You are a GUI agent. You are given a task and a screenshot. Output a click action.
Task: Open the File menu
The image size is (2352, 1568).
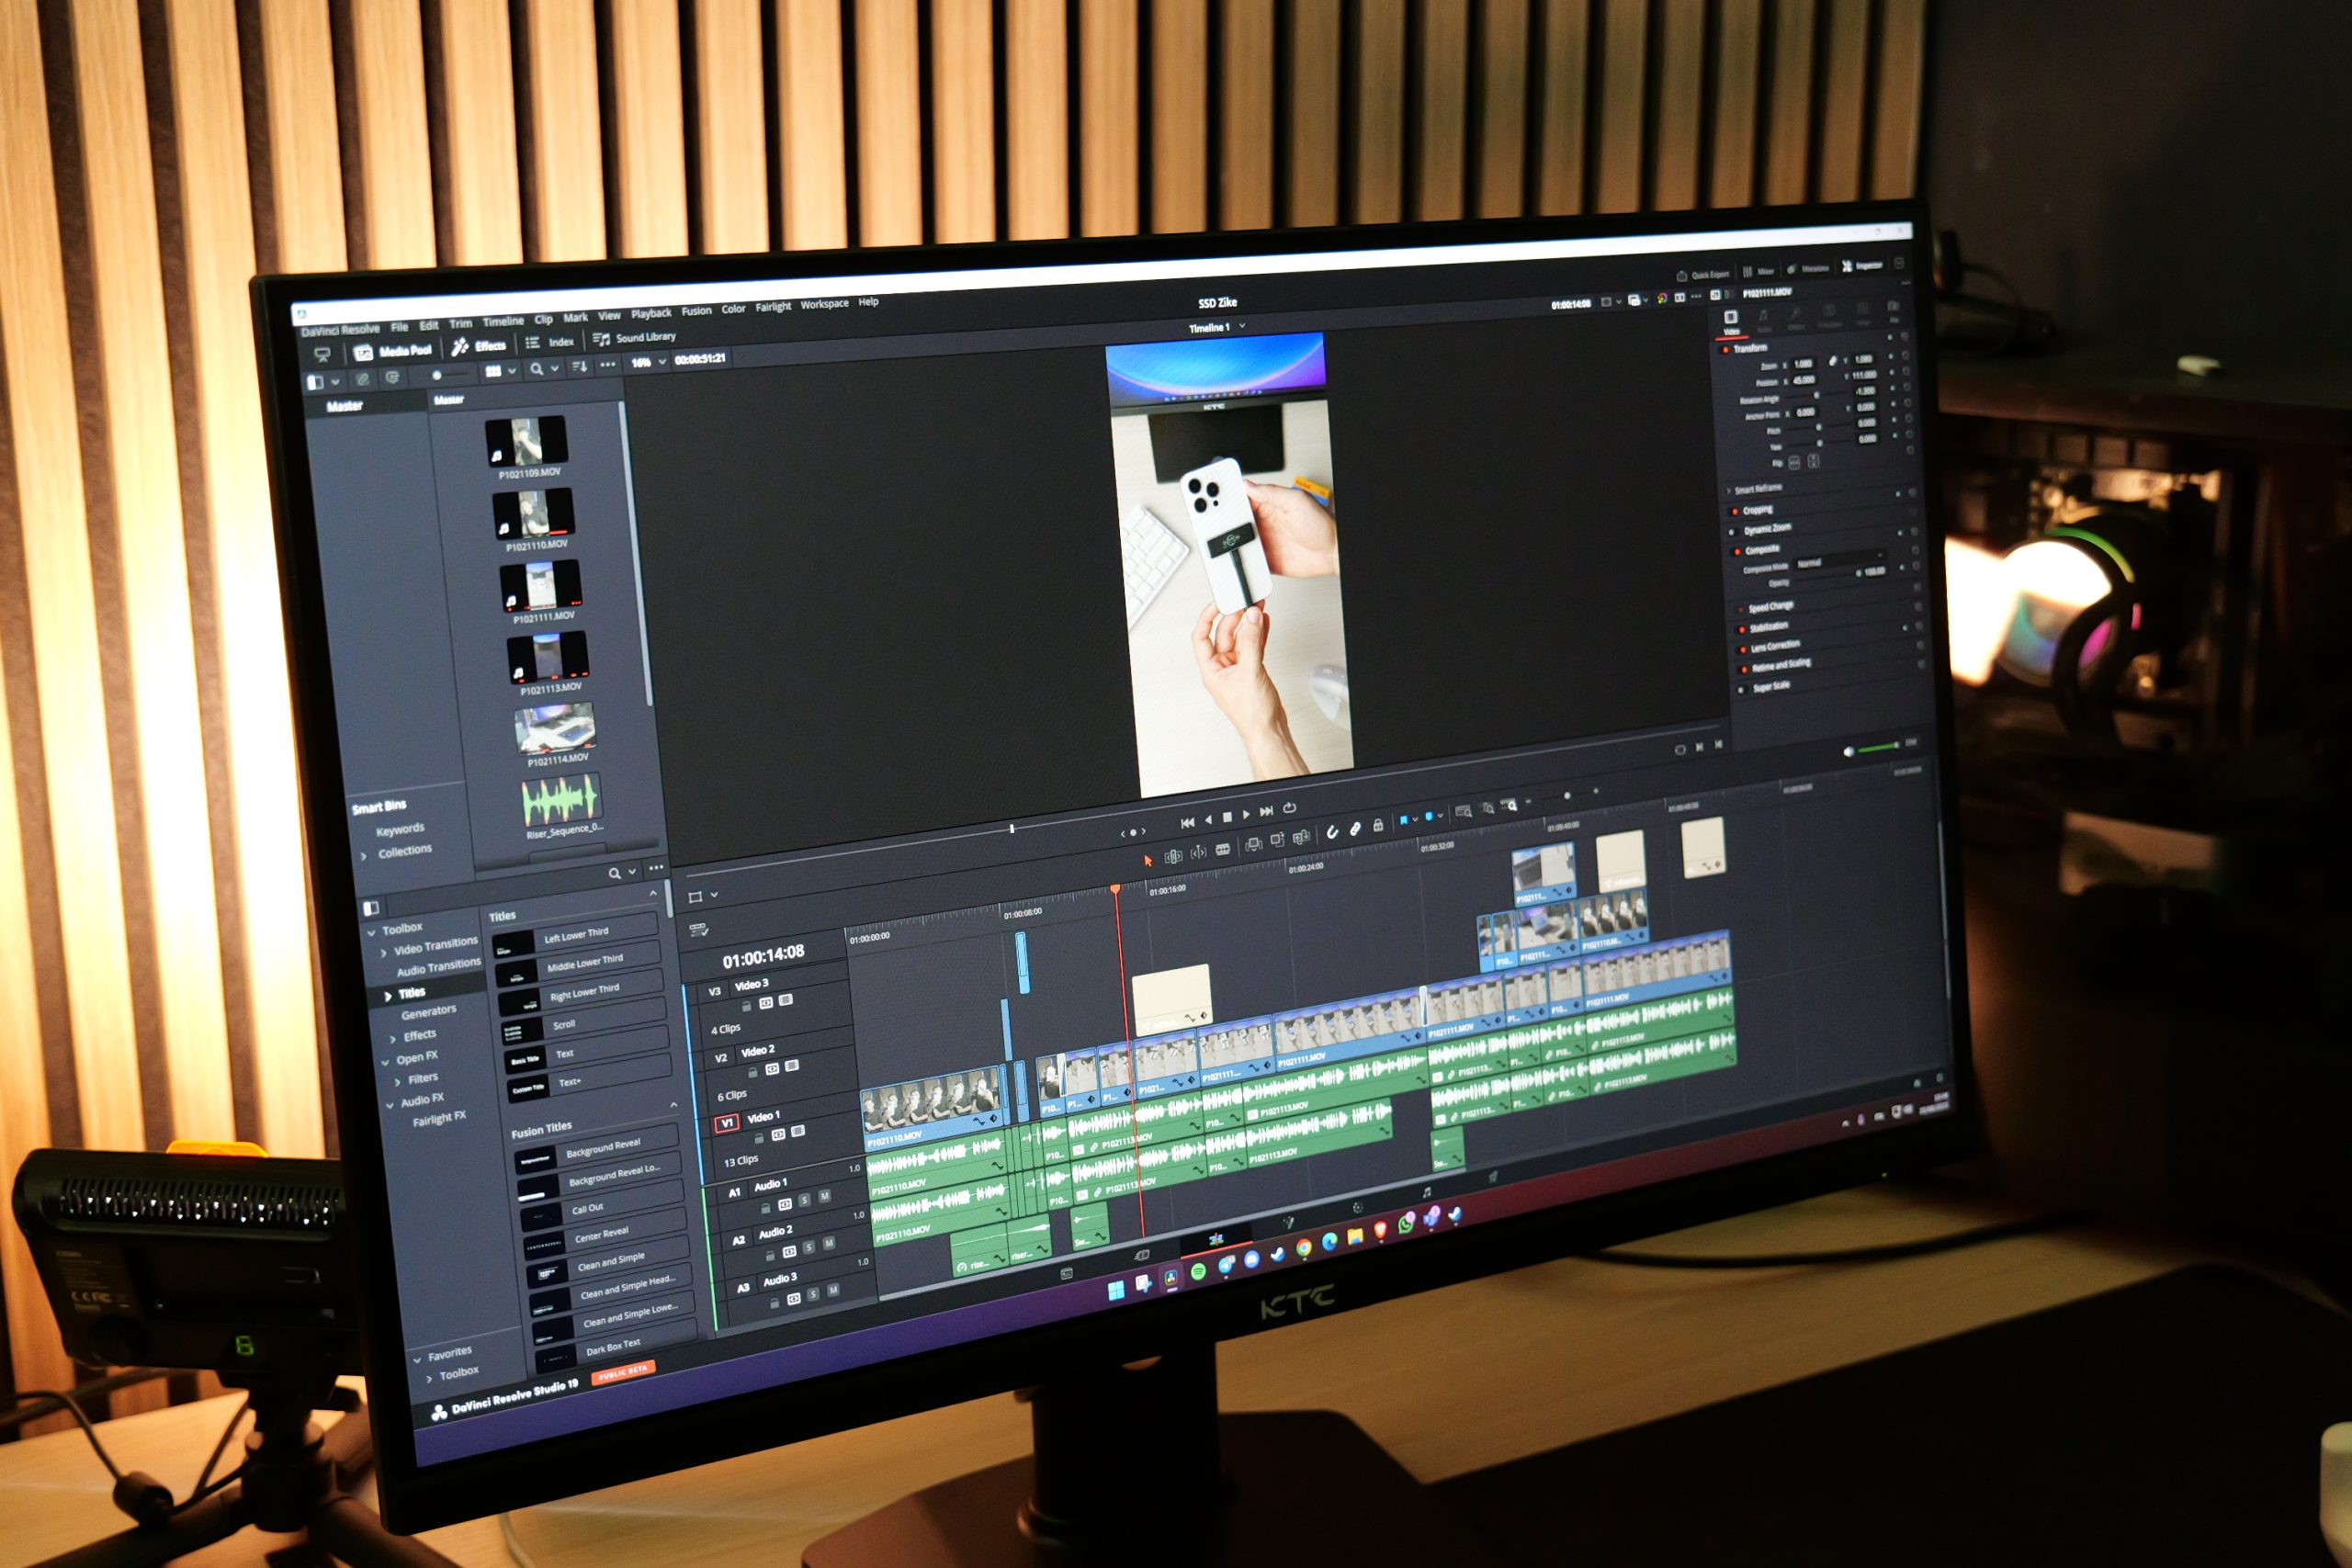coord(399,327)
